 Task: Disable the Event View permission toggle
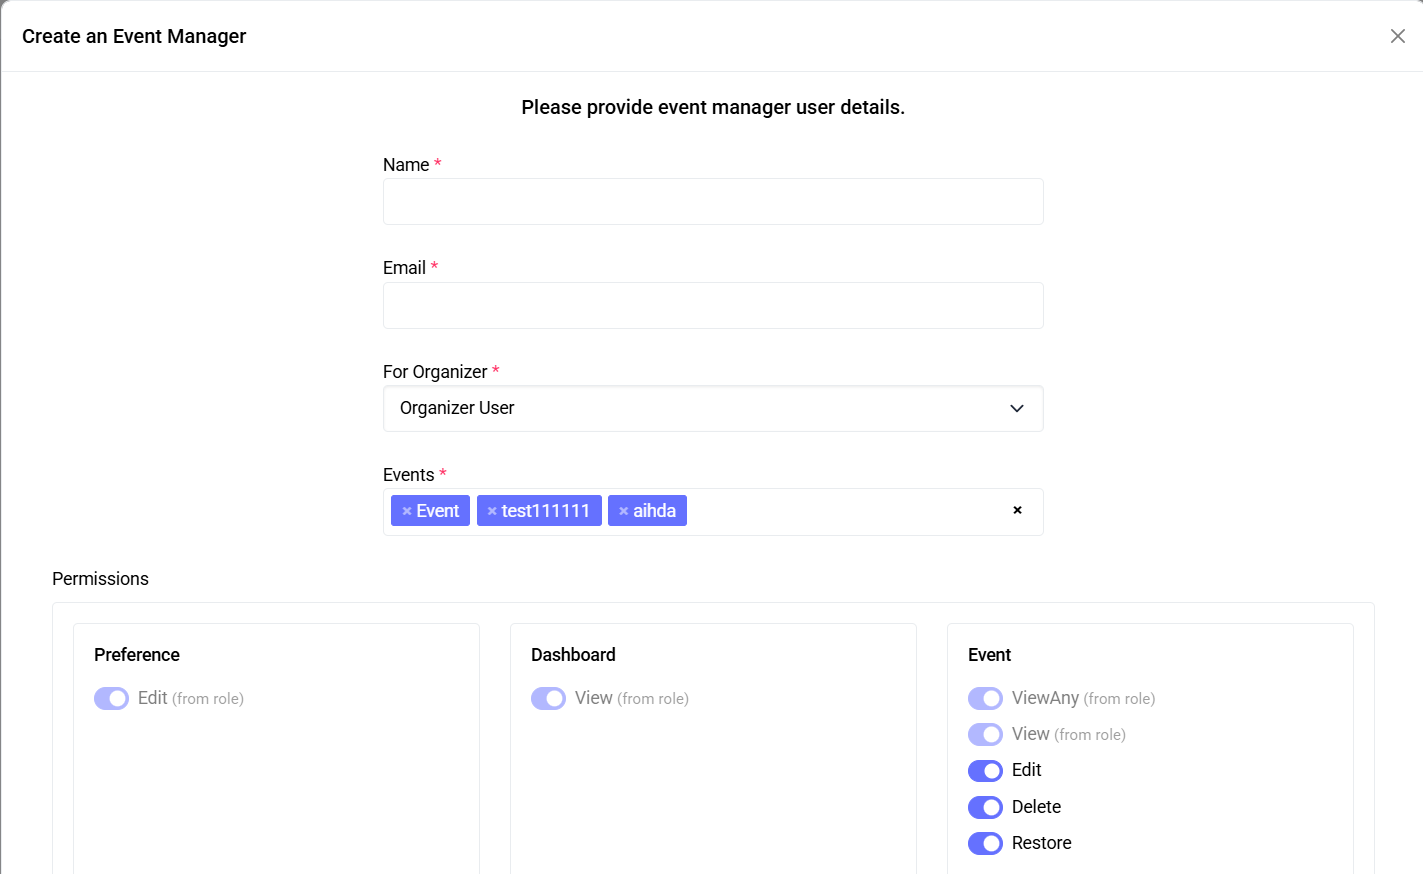985,734
